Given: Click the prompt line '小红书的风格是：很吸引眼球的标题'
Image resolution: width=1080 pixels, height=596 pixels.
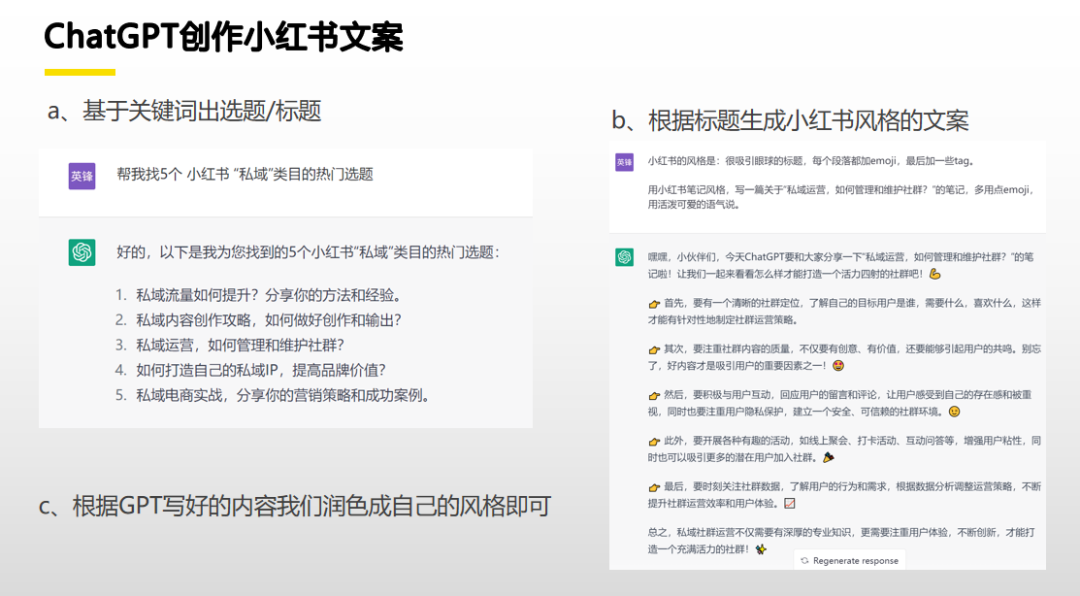Looking at the screenshot, I should pos(811,161).
